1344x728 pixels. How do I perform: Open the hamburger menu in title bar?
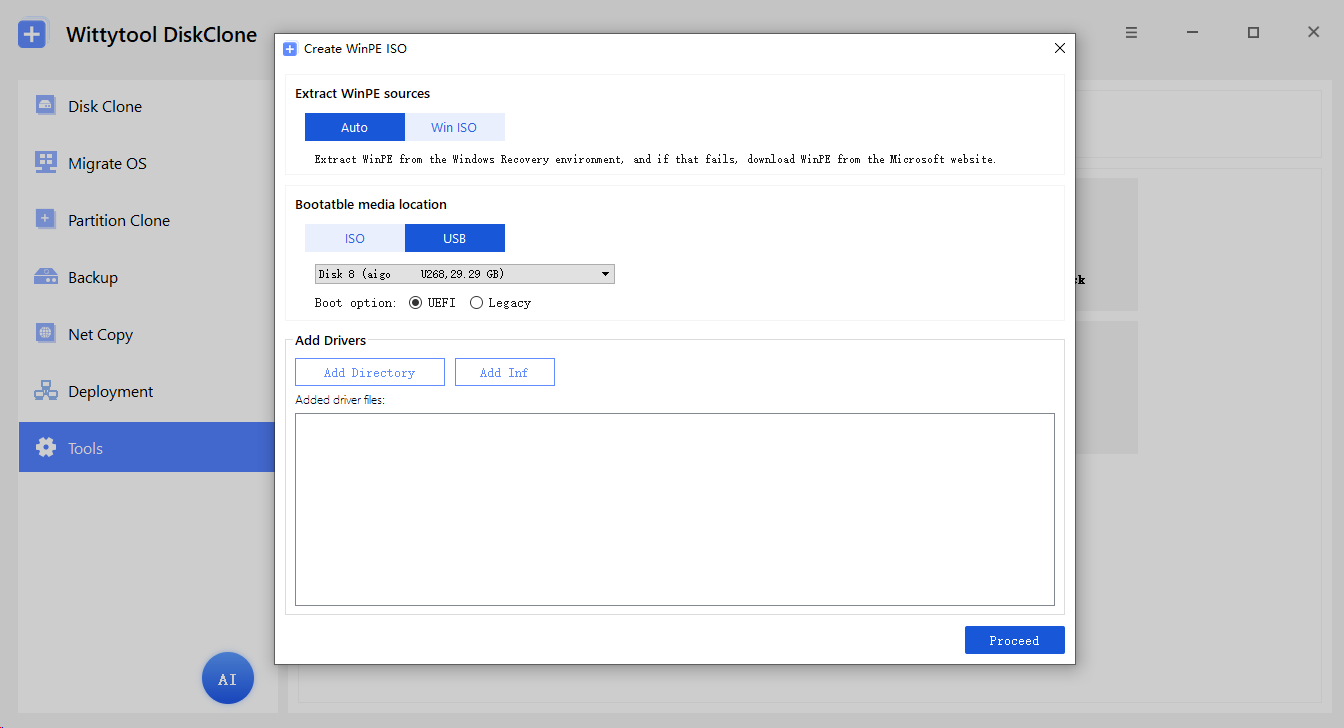tap(1131, 33)
